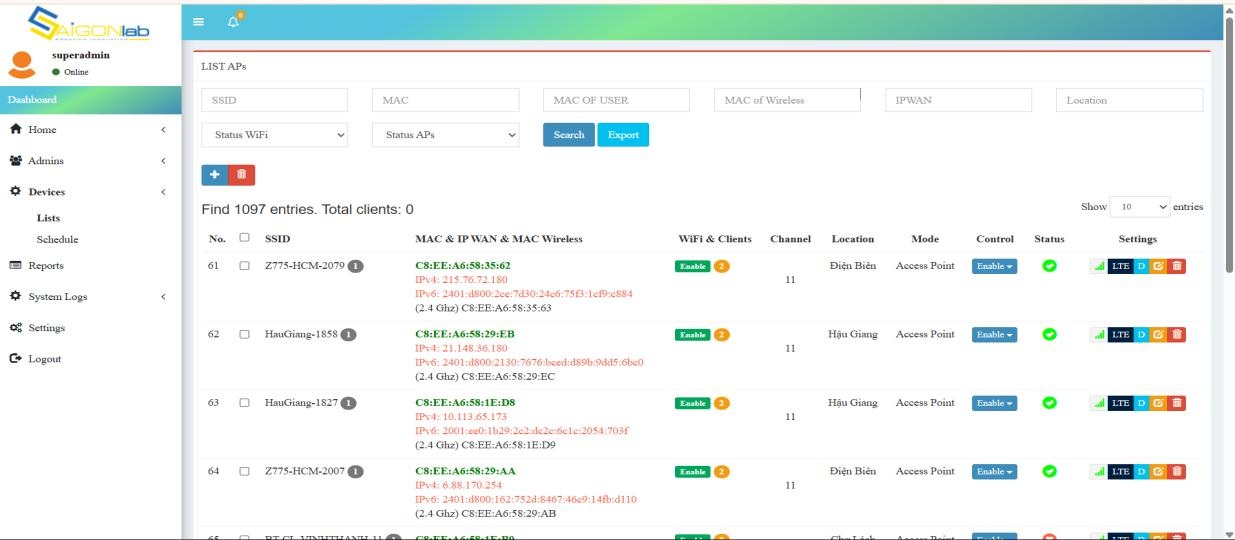
Task: Delete the Z775-HCM-2007 access point
Action: coord(1176,471)
